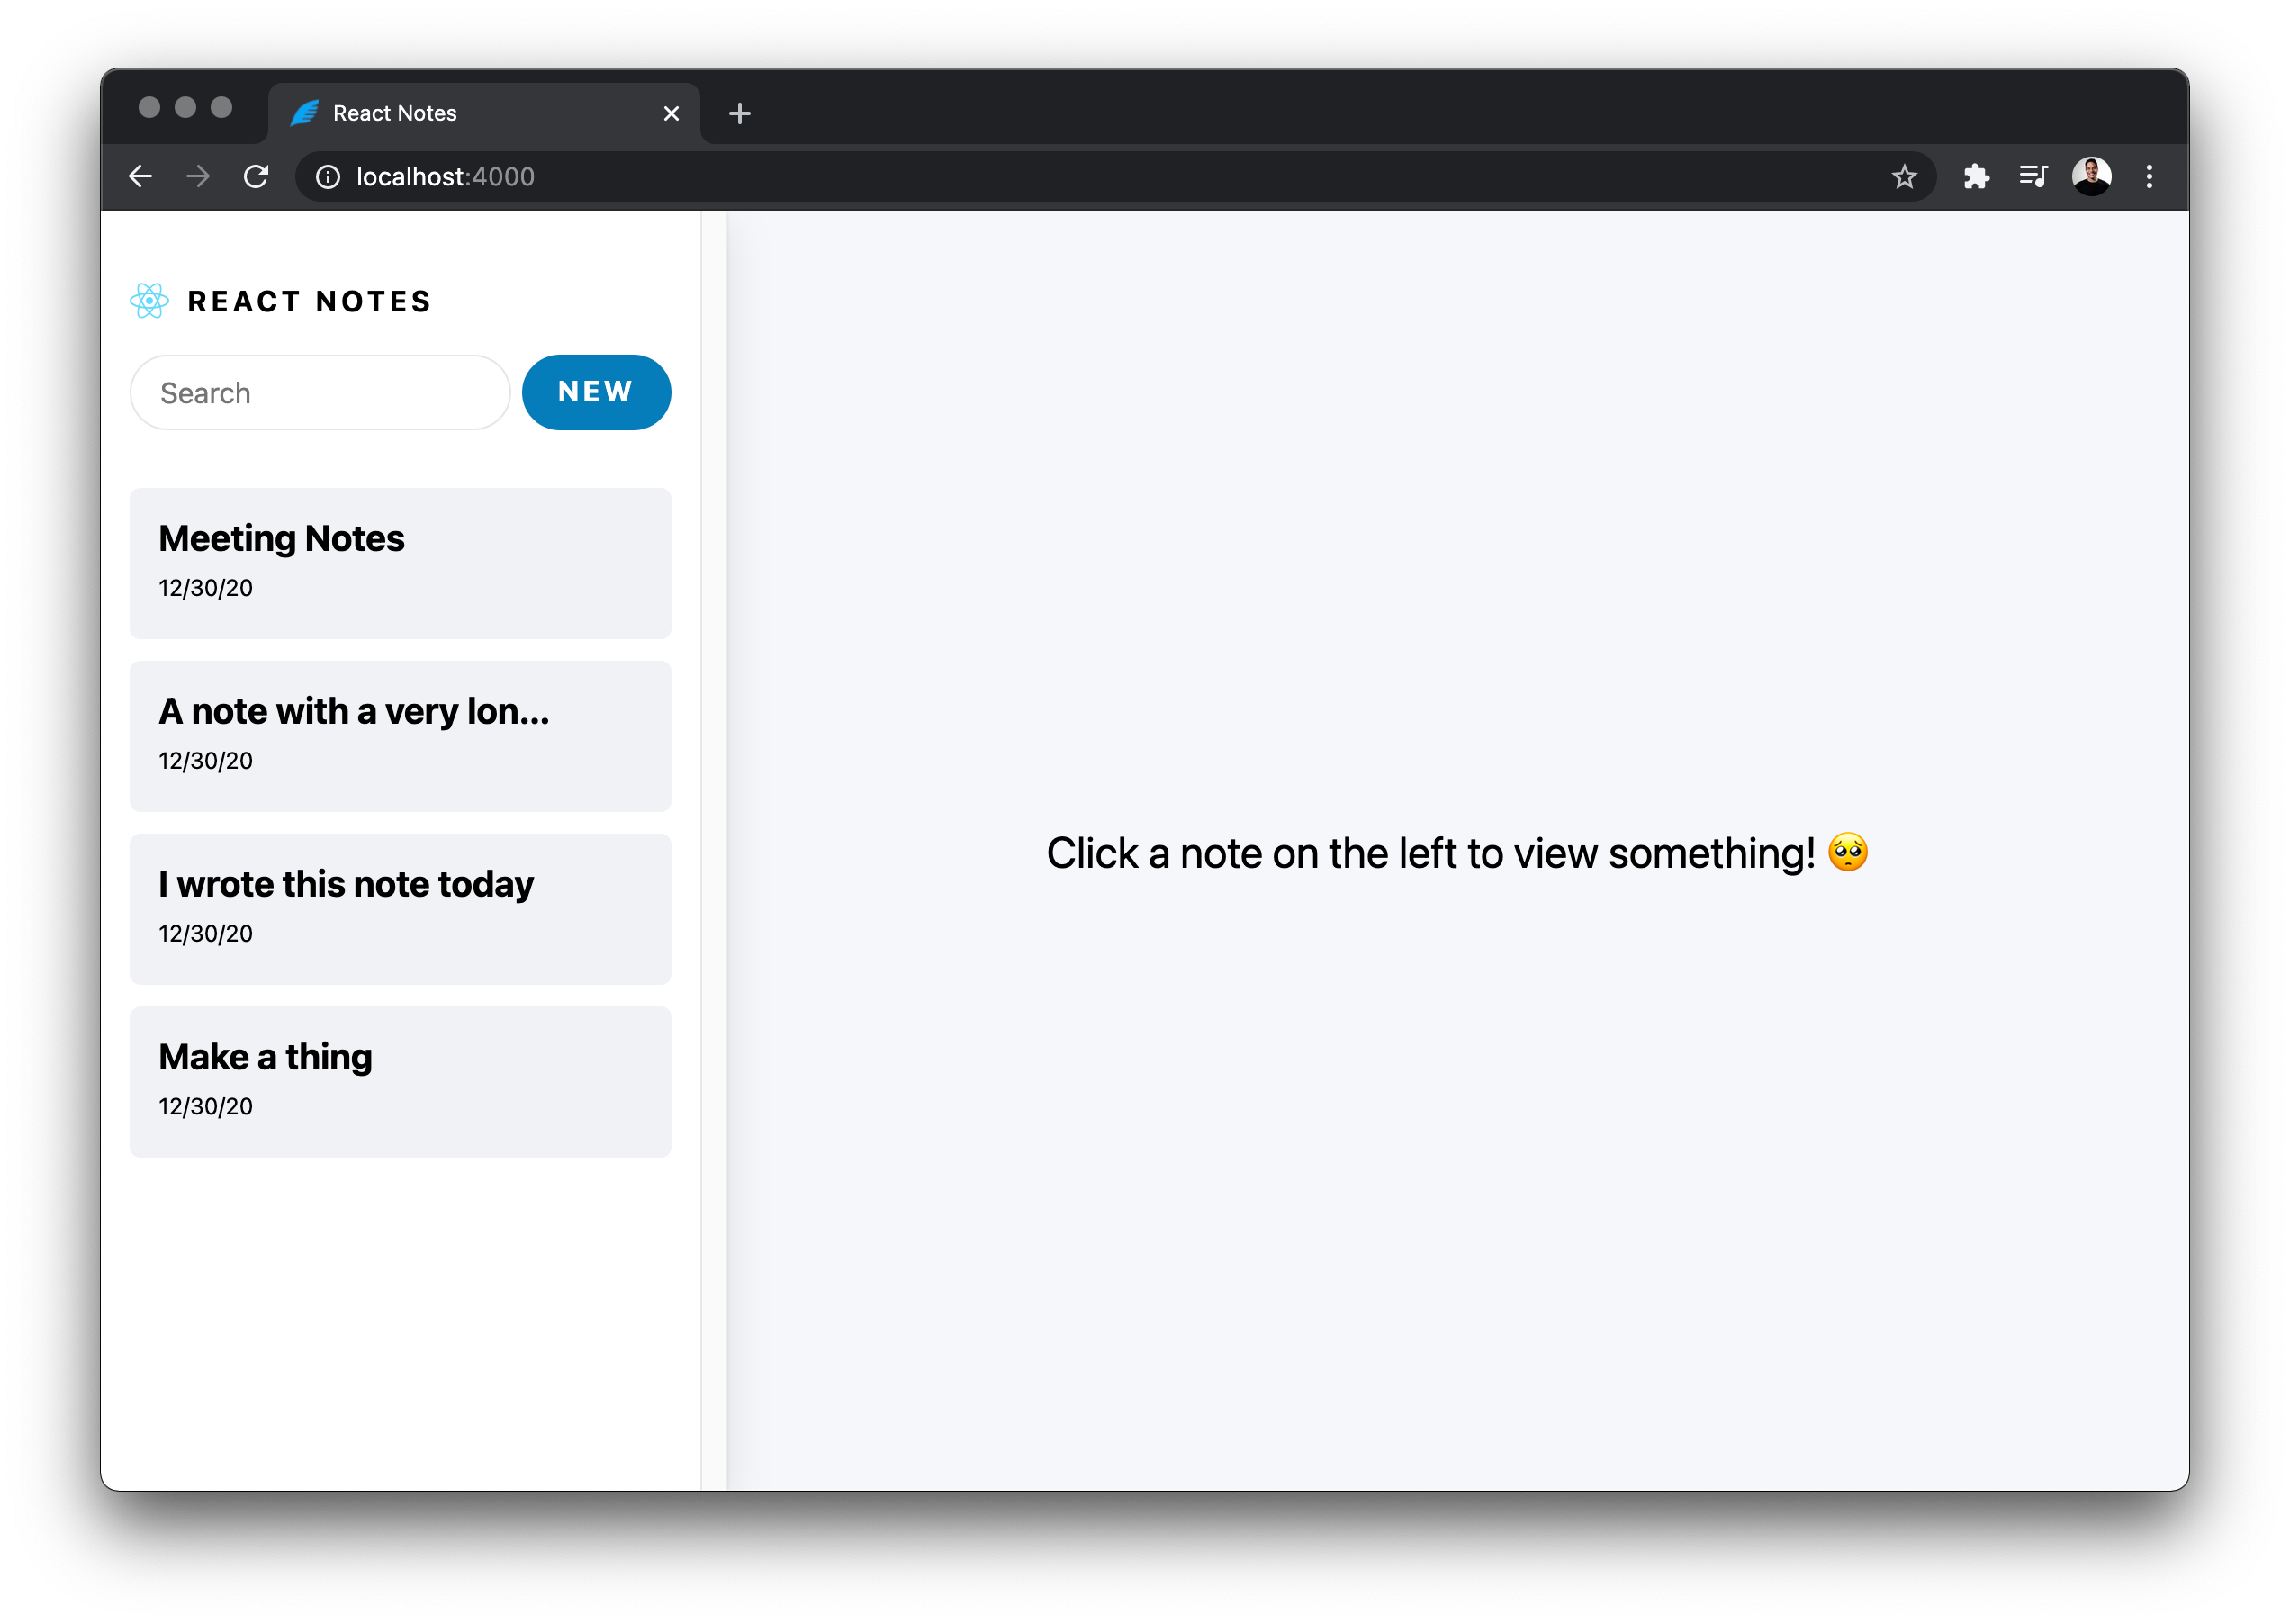The image size is (2290, 1624).
Task: Open the media control playlist icon
Action: [x=2033, y=177]
